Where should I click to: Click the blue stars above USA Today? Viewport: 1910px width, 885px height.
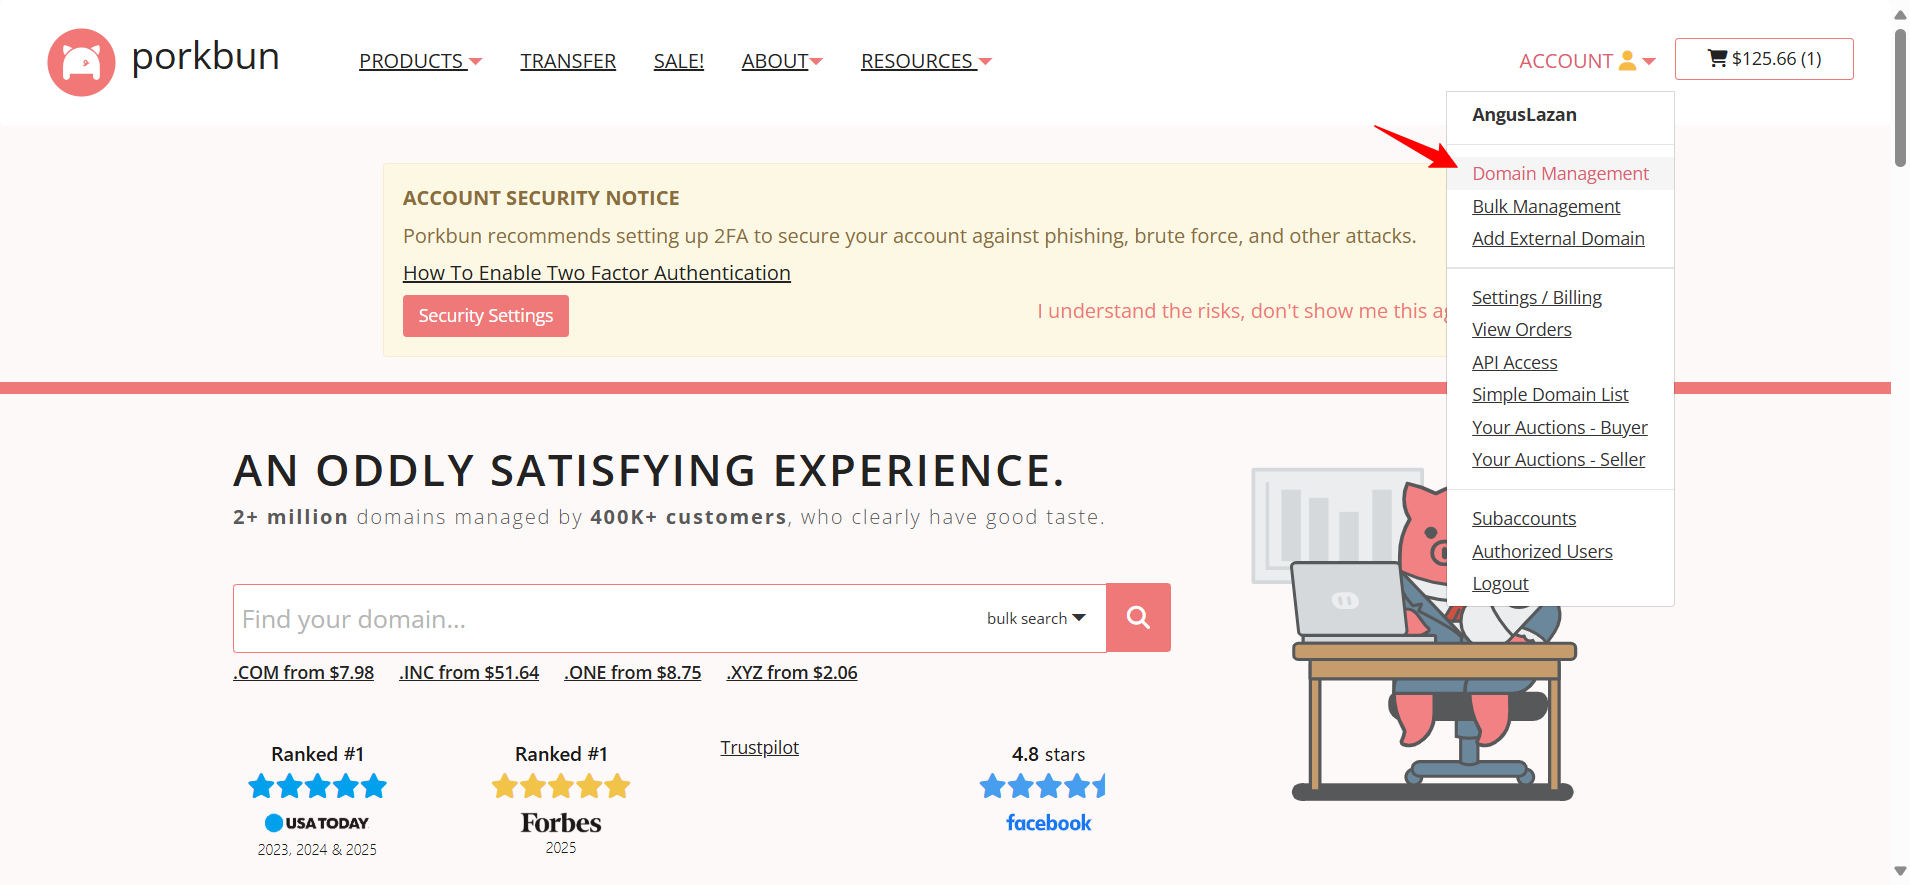tap(317, 786)
